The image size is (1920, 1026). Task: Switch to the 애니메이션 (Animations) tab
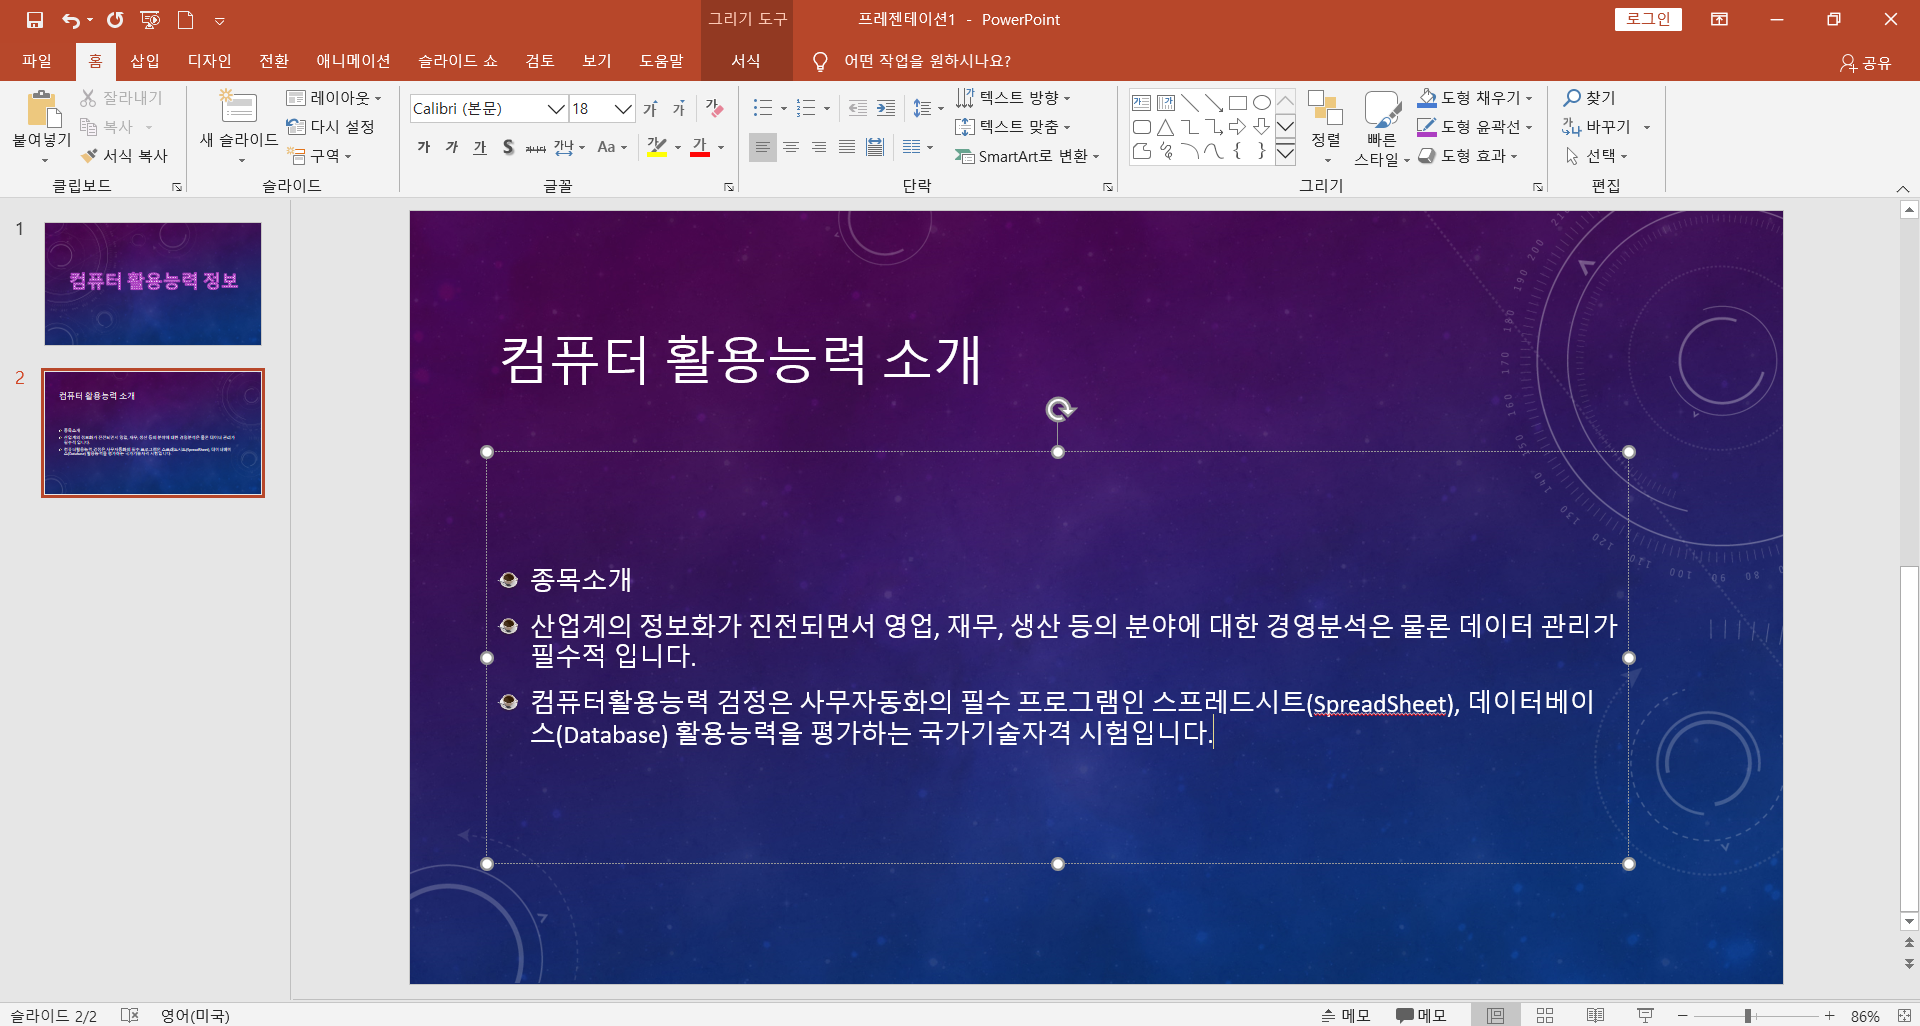tap(353, 61)
